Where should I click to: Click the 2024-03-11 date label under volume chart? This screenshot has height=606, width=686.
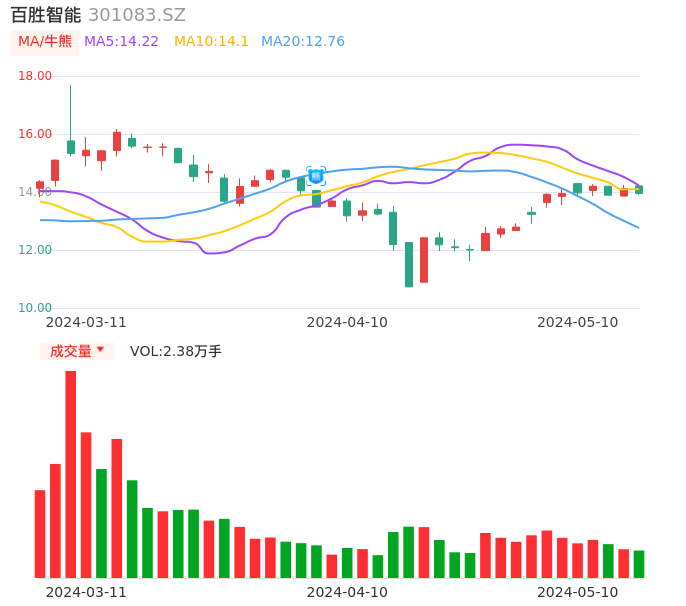coord(86,592)
